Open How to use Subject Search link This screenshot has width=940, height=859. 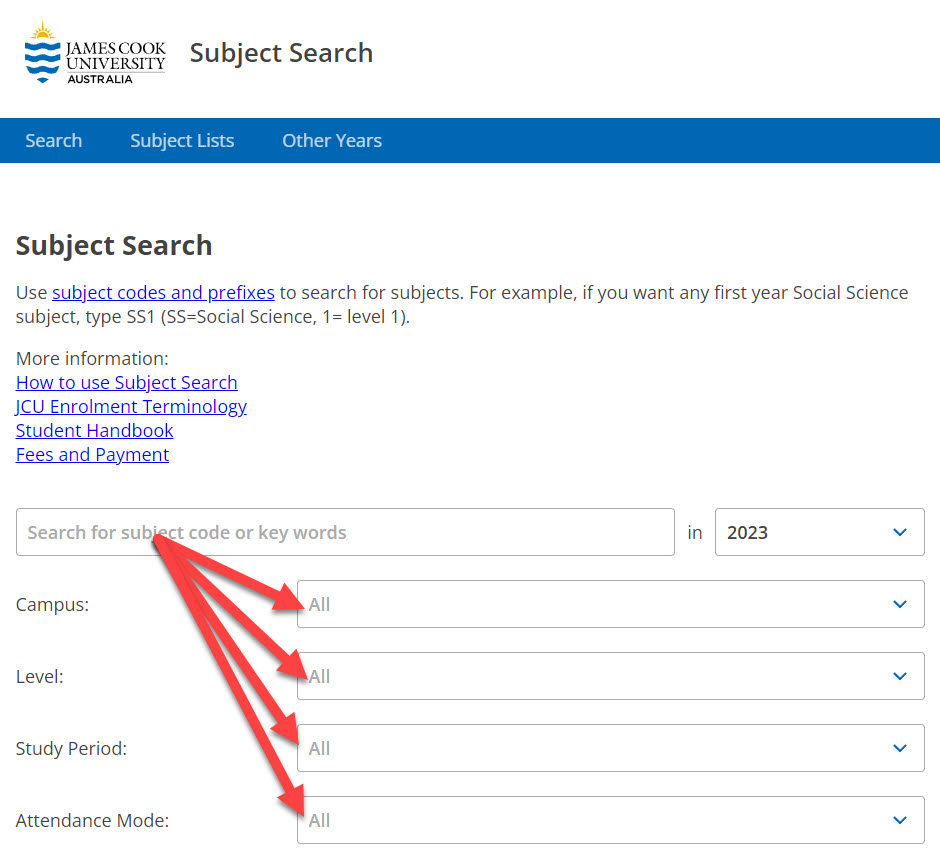tap(126, 382)
